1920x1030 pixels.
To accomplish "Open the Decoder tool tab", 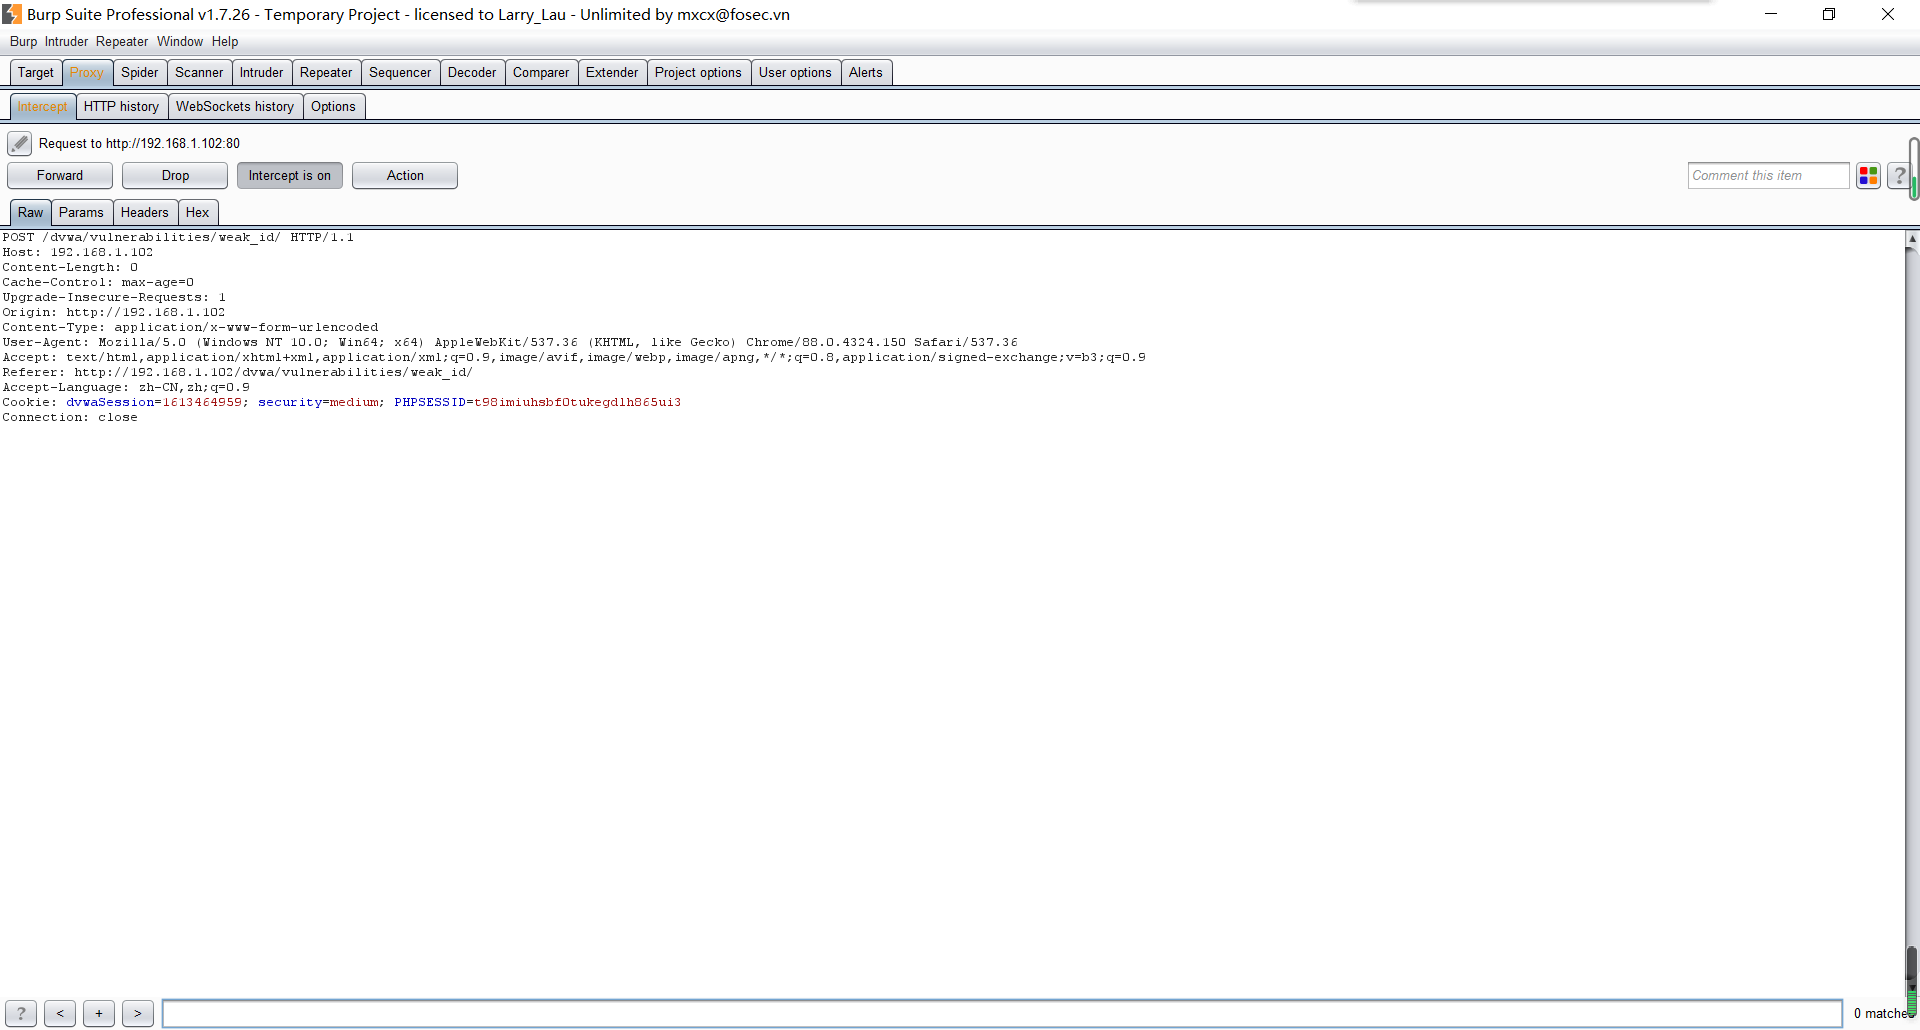I will point(472,72).
